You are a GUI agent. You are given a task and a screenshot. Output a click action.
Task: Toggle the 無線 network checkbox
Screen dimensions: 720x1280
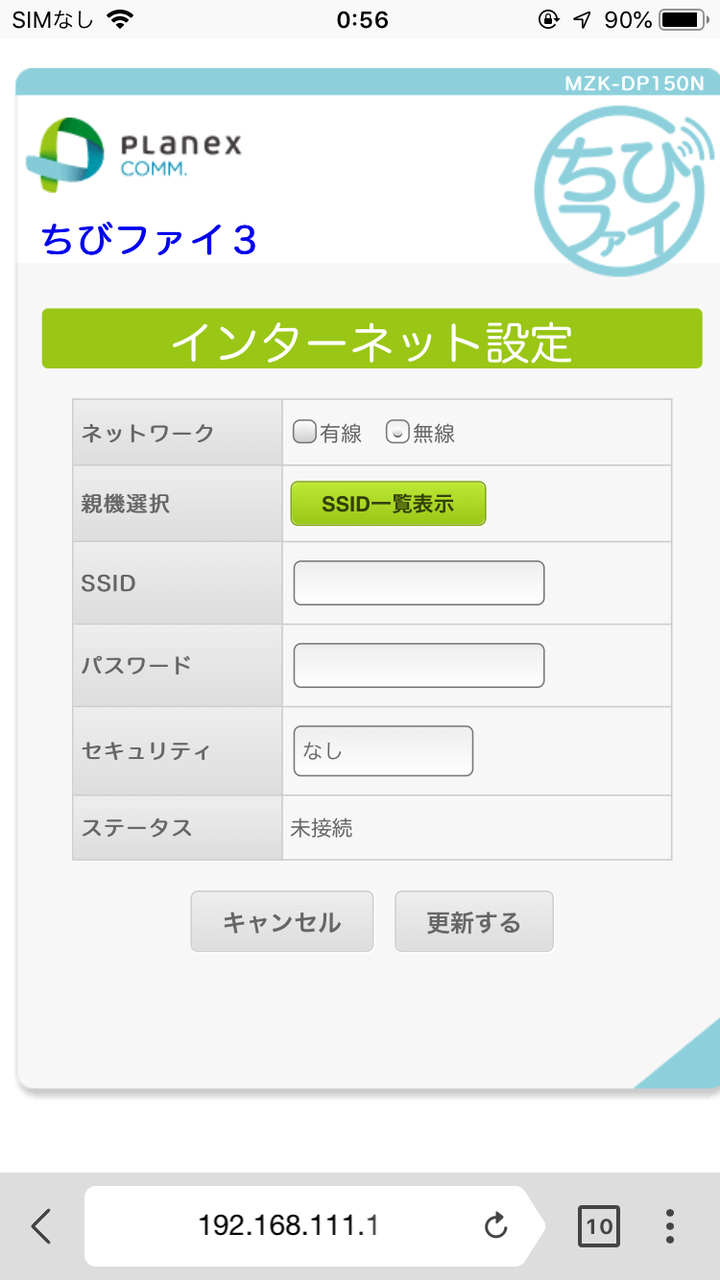click(x=397, y=431)
